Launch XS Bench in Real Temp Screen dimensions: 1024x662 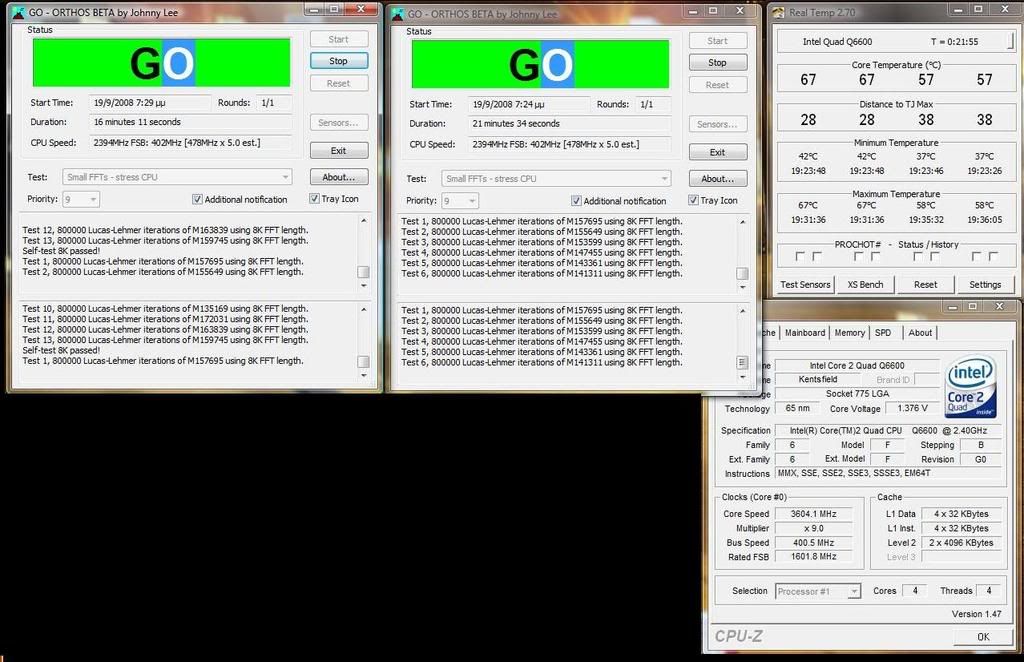coord(865,285)
